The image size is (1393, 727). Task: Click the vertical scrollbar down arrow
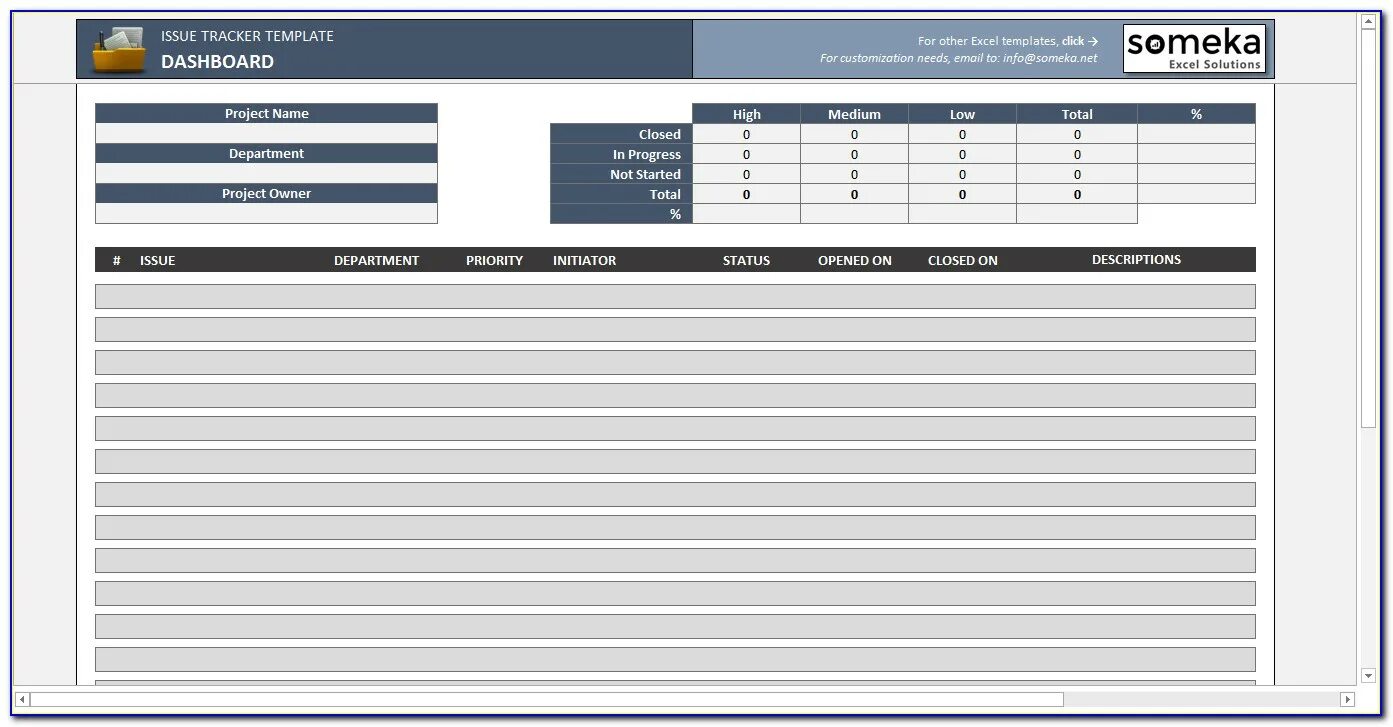(1368, 676)
